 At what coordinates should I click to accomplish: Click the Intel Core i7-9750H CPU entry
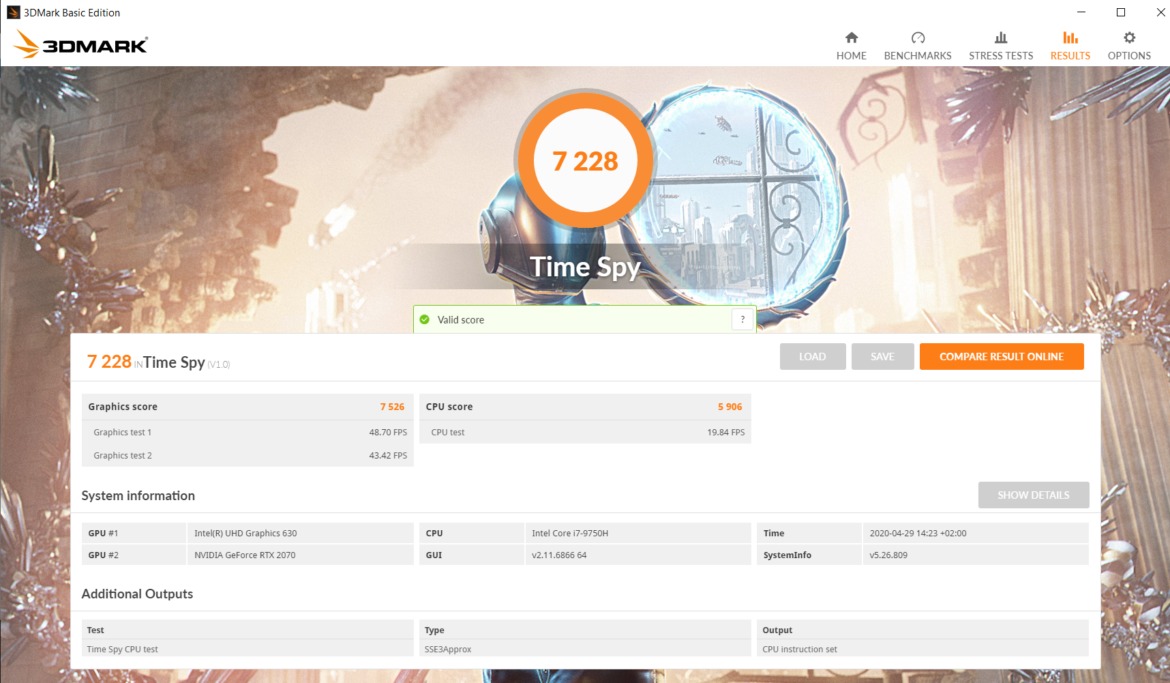click(x=570, y=534)
